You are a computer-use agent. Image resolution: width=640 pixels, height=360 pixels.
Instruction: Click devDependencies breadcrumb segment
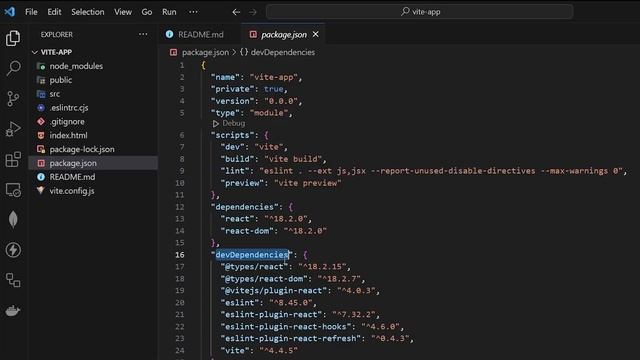tap(282, 52)
